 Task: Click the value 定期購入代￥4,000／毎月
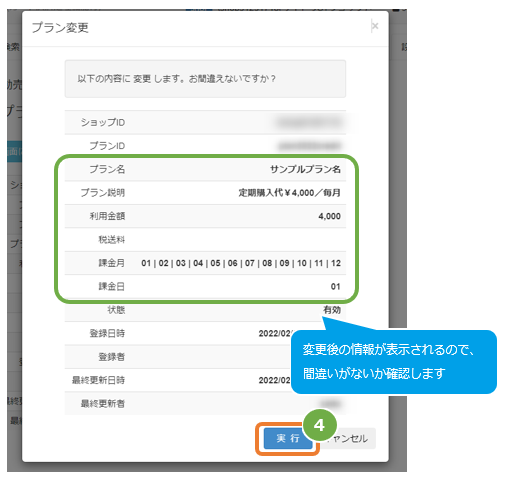pyautogui.click(x=289, y=193)
